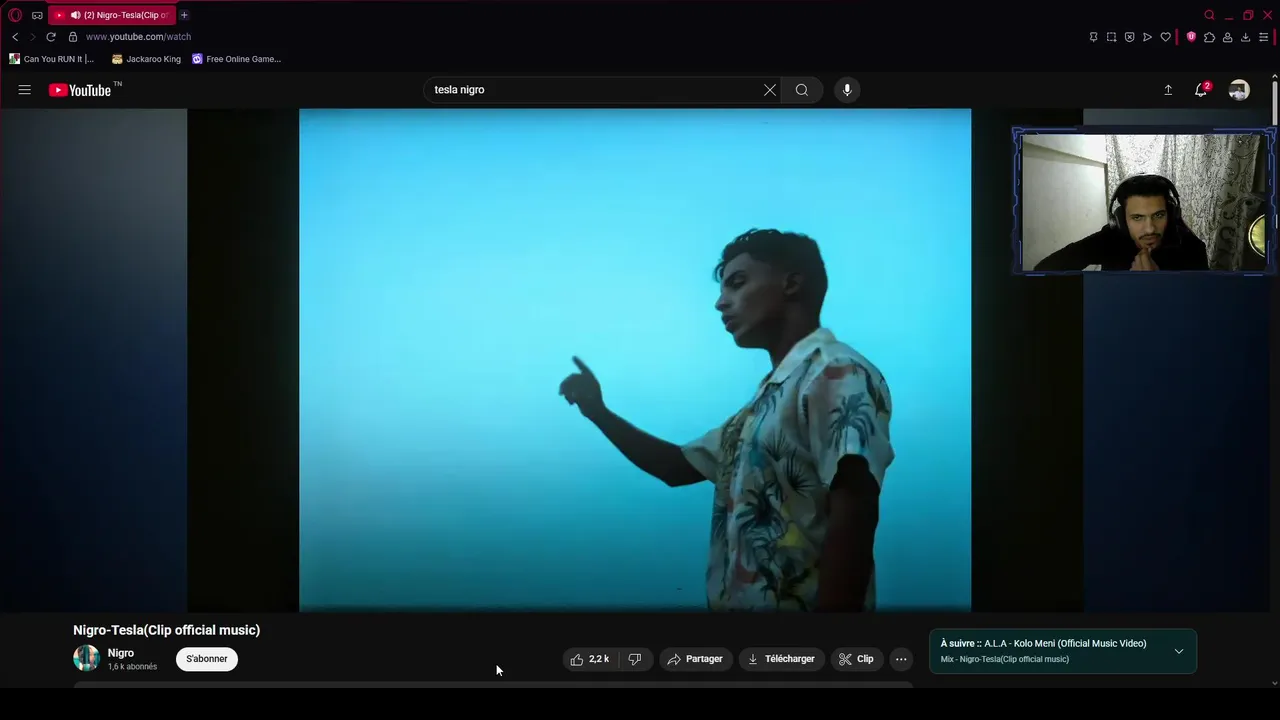View site security lock info
Viewport: 1280px width, 720px height.
(x=73, y=37)
